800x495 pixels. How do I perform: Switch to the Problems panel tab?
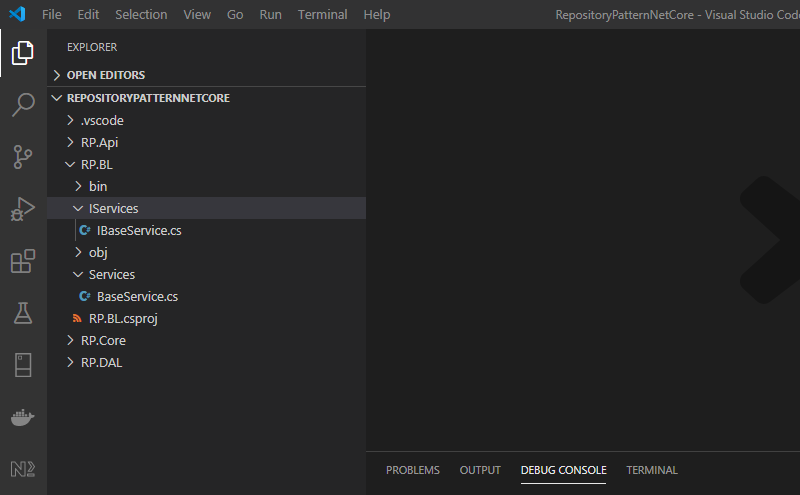[x=412, y=470]
